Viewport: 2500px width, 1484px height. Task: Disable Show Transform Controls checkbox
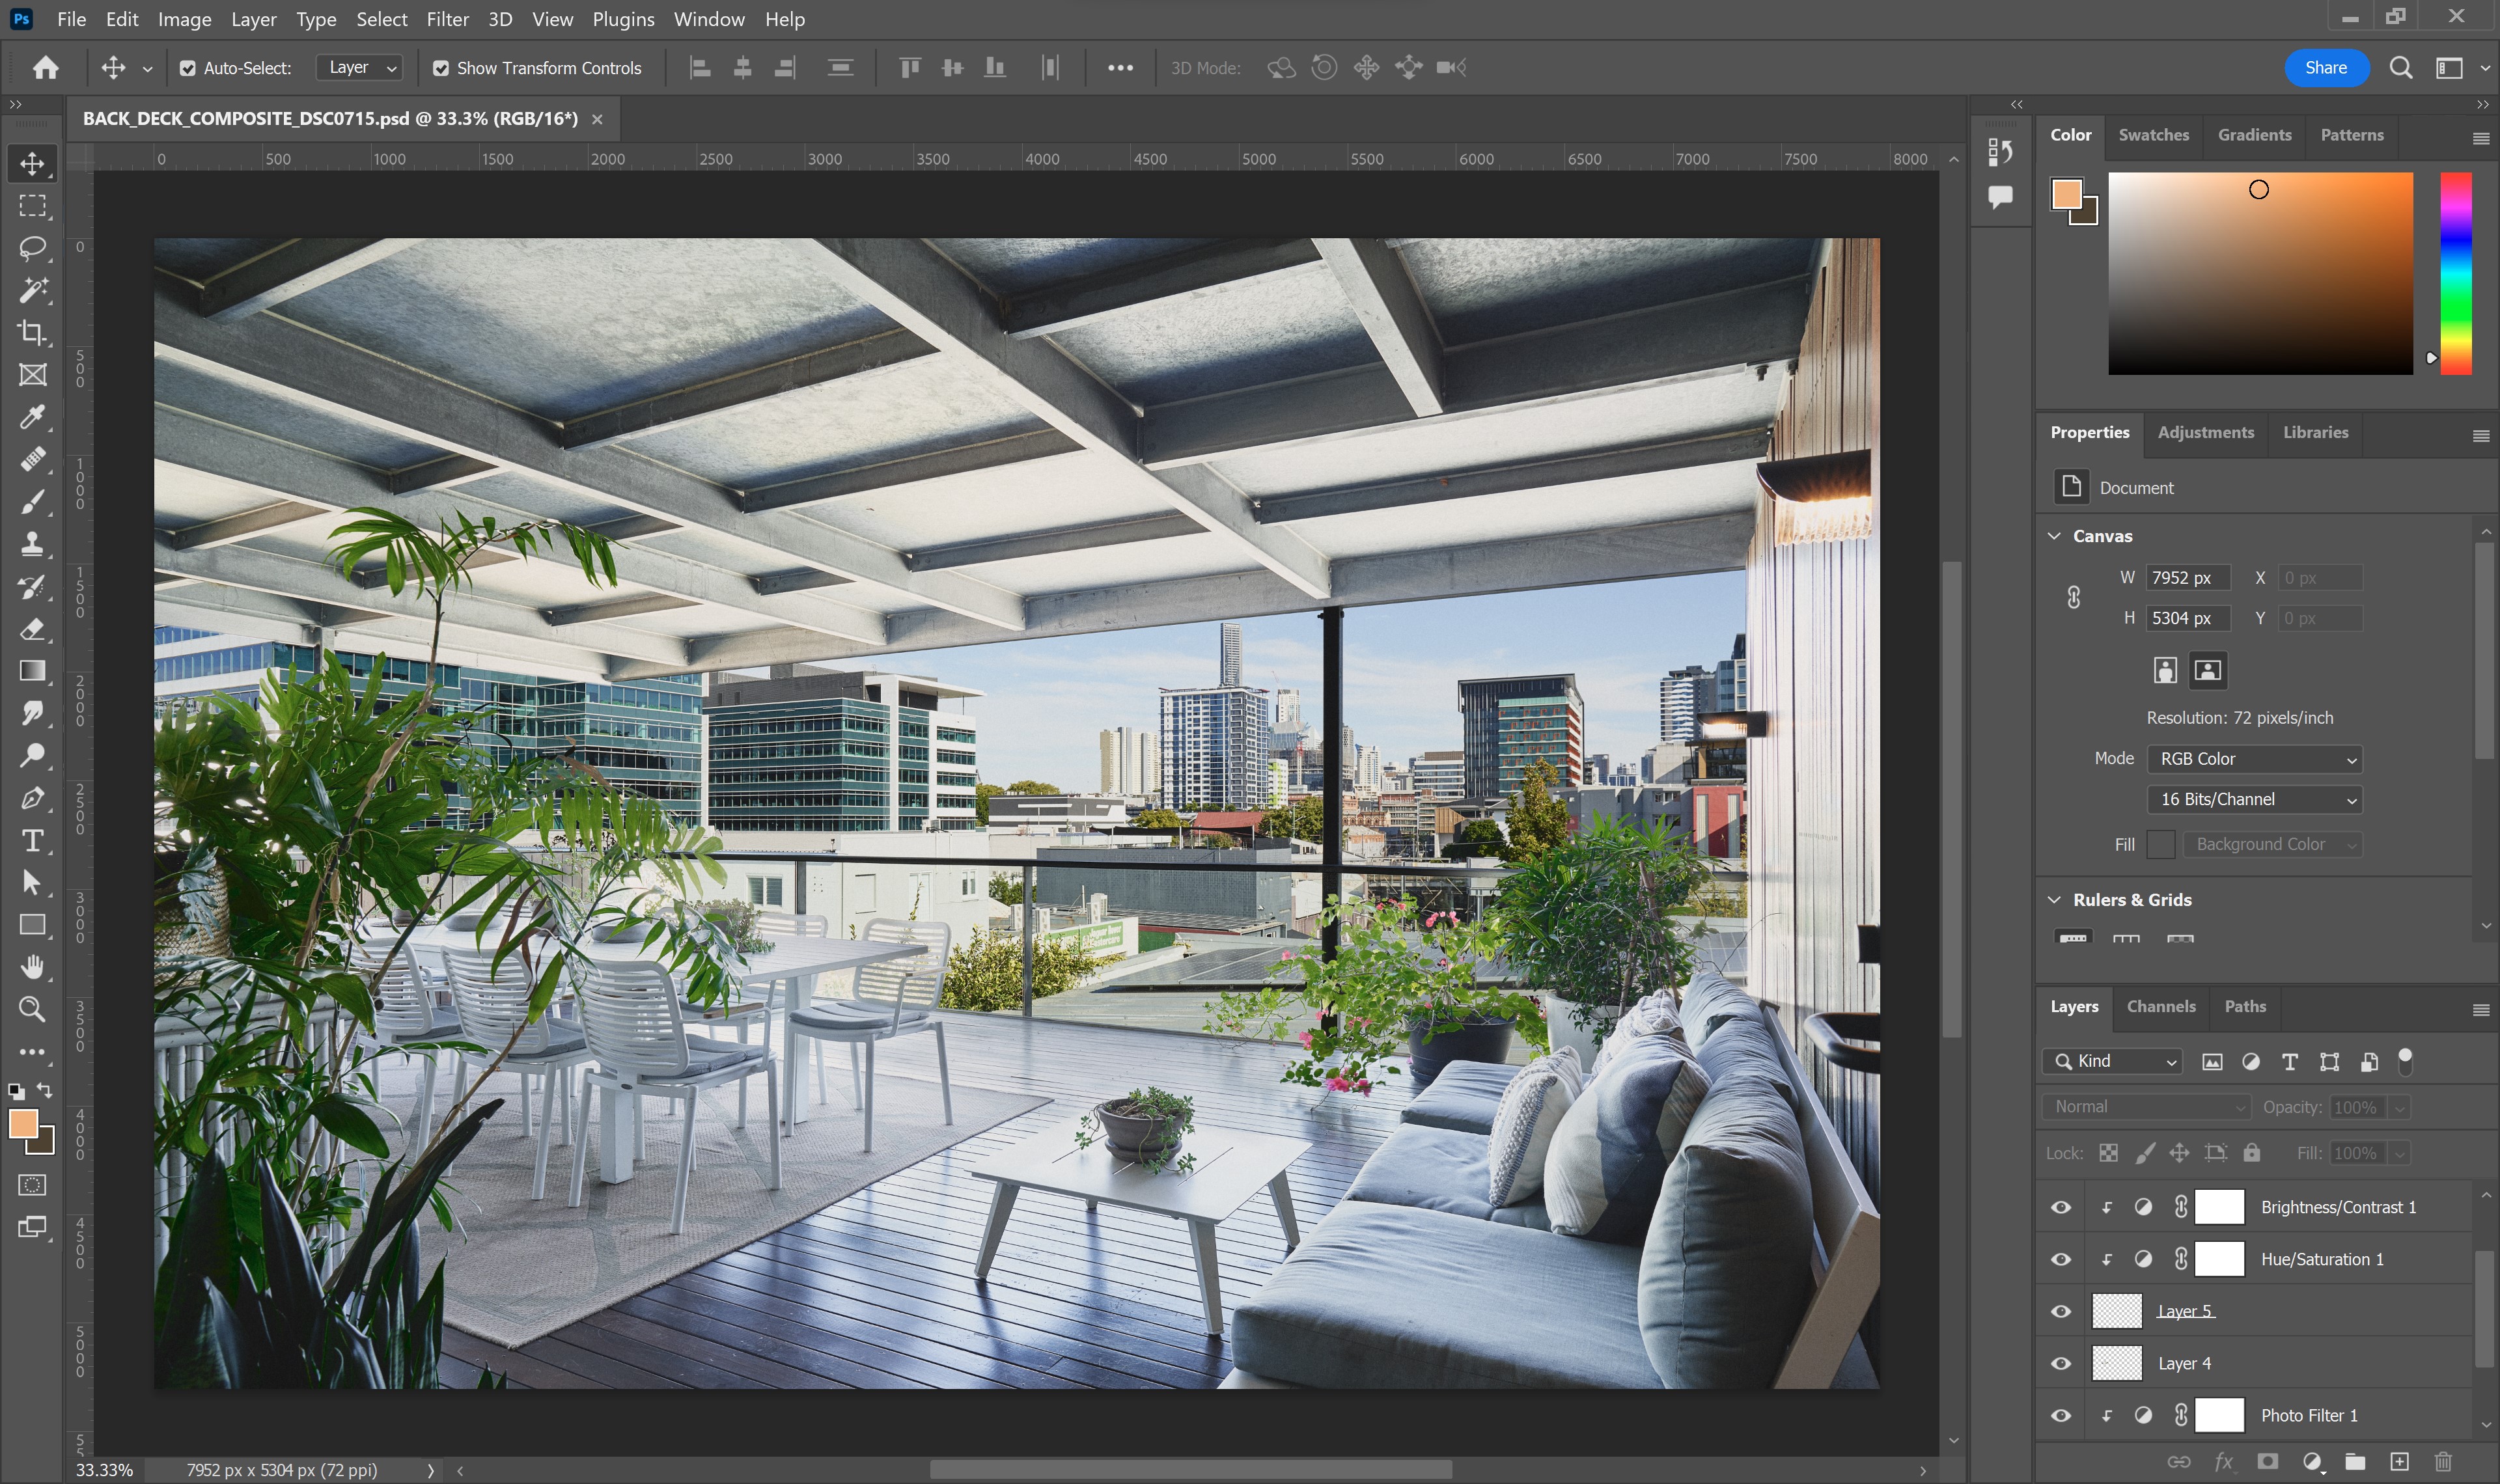pos(441,68)
